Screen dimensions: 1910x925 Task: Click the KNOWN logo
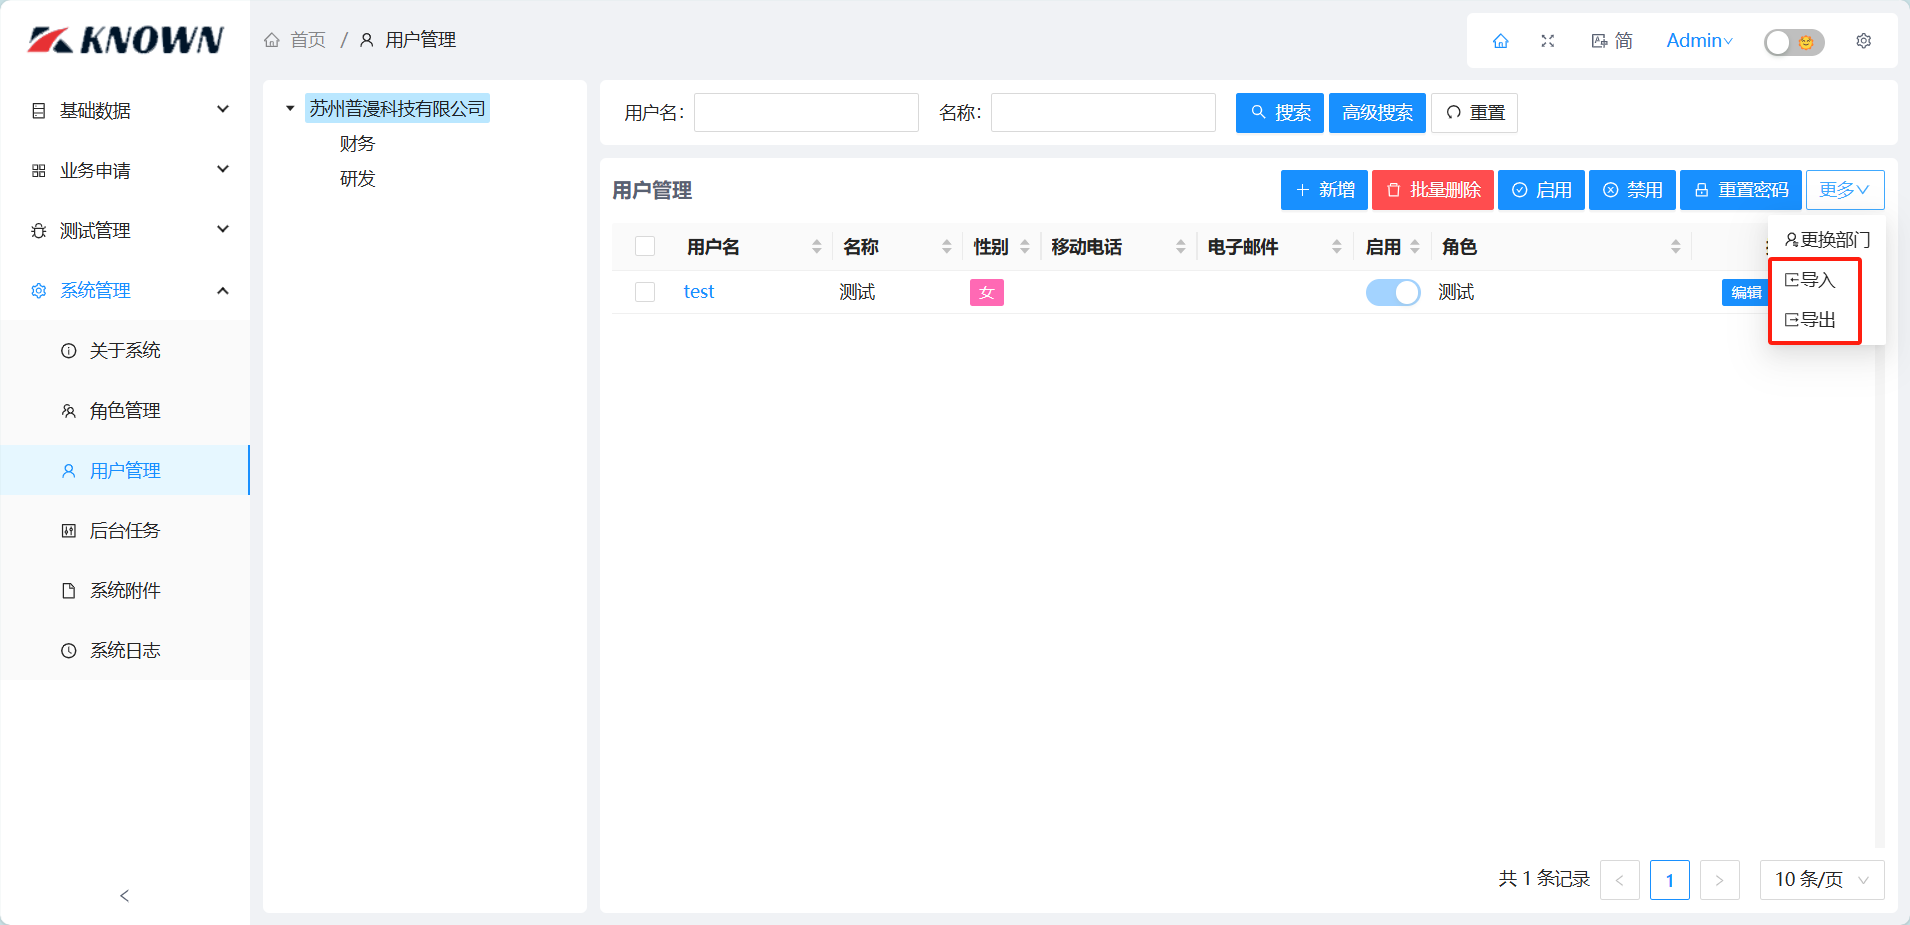[x=125, y=39]
